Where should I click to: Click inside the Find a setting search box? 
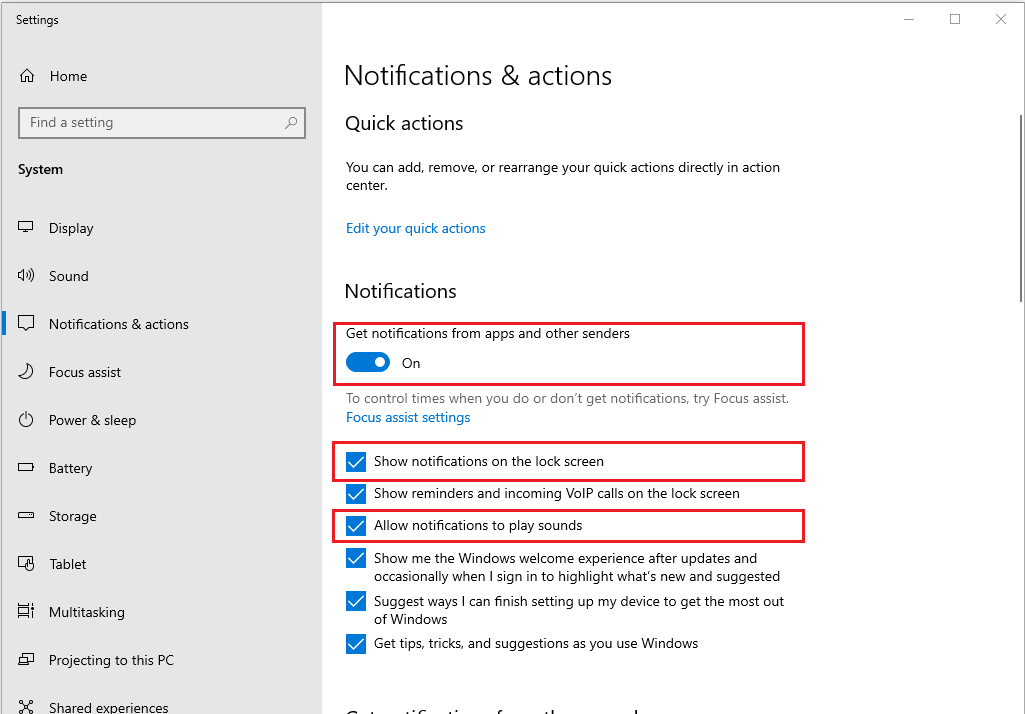[162, 122]
